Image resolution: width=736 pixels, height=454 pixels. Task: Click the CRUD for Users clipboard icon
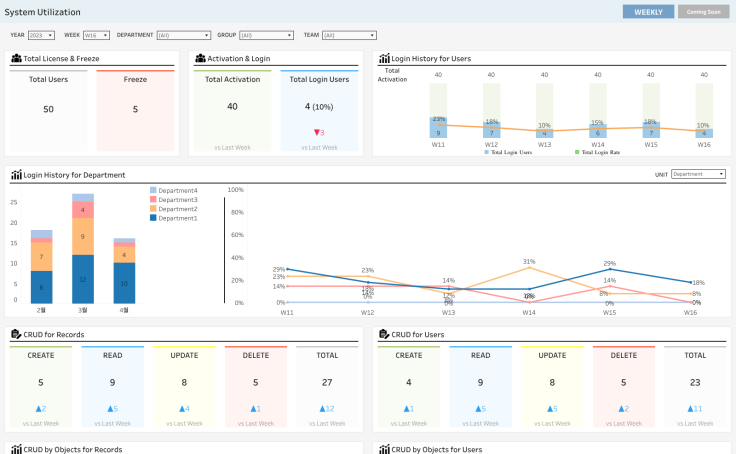point(384,334)
